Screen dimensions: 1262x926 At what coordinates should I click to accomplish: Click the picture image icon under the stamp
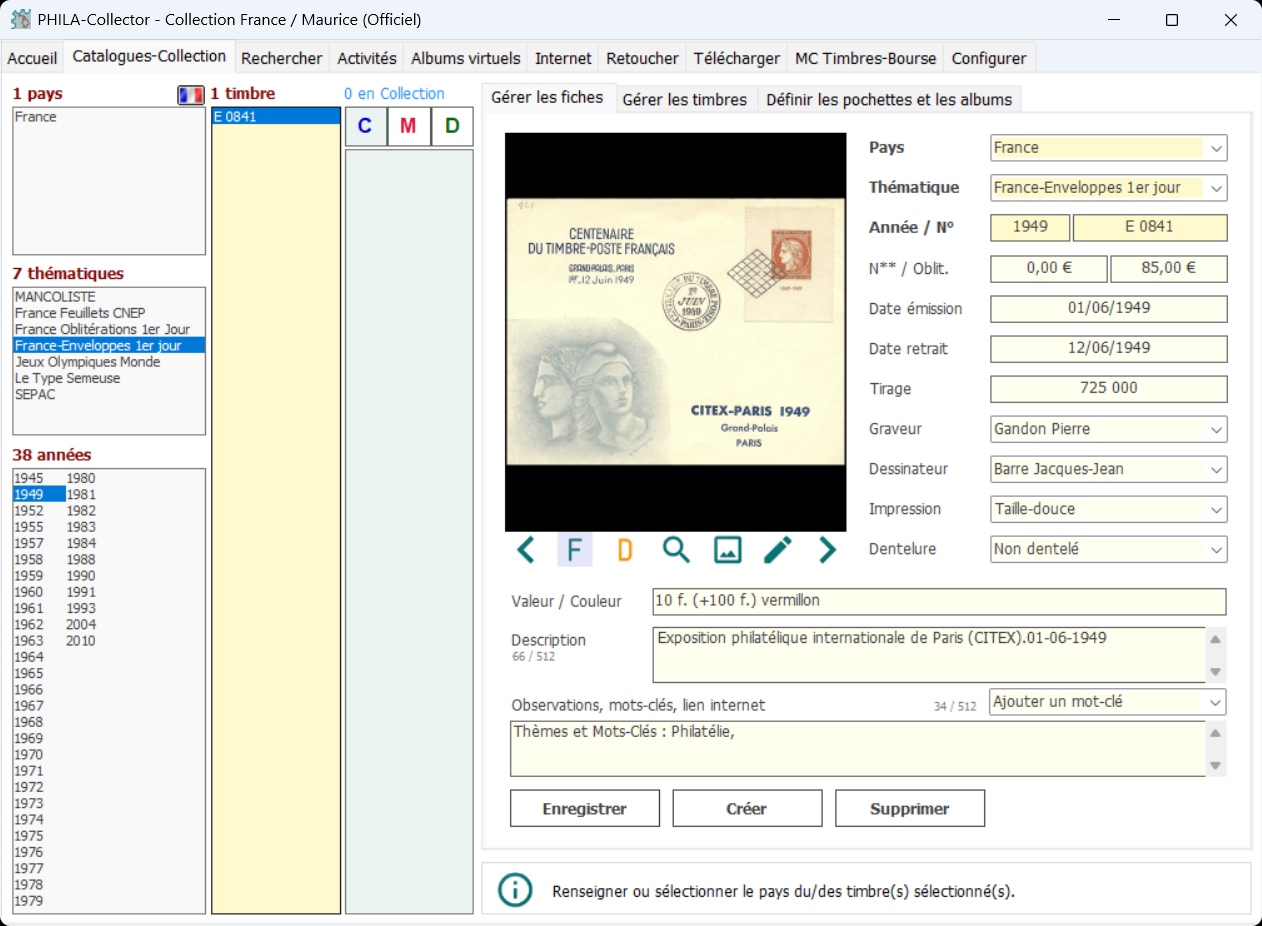(x=727, y=549)
